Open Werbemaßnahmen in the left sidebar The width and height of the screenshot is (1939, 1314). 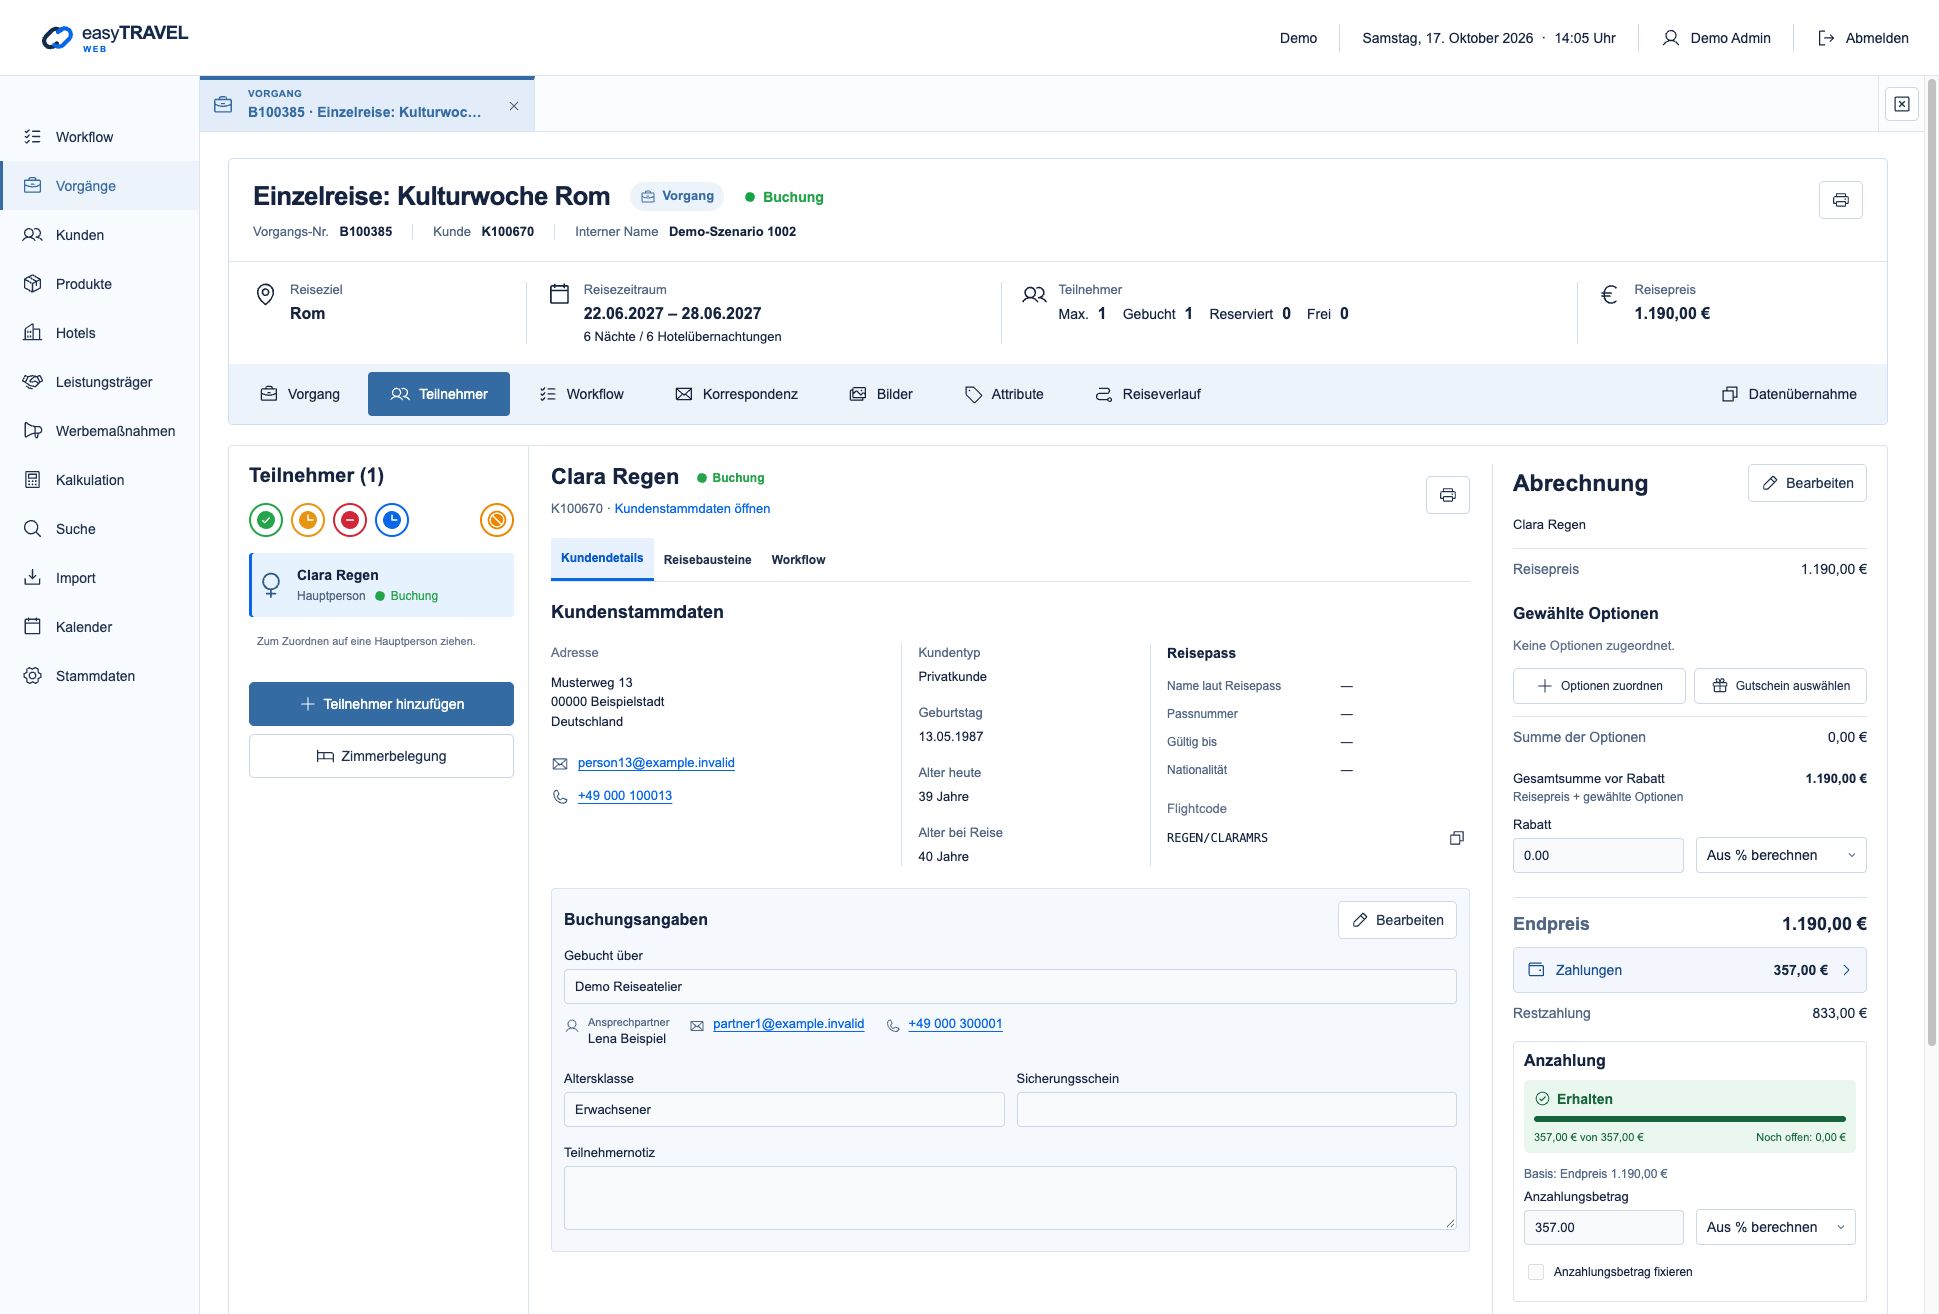click(100, 431)
